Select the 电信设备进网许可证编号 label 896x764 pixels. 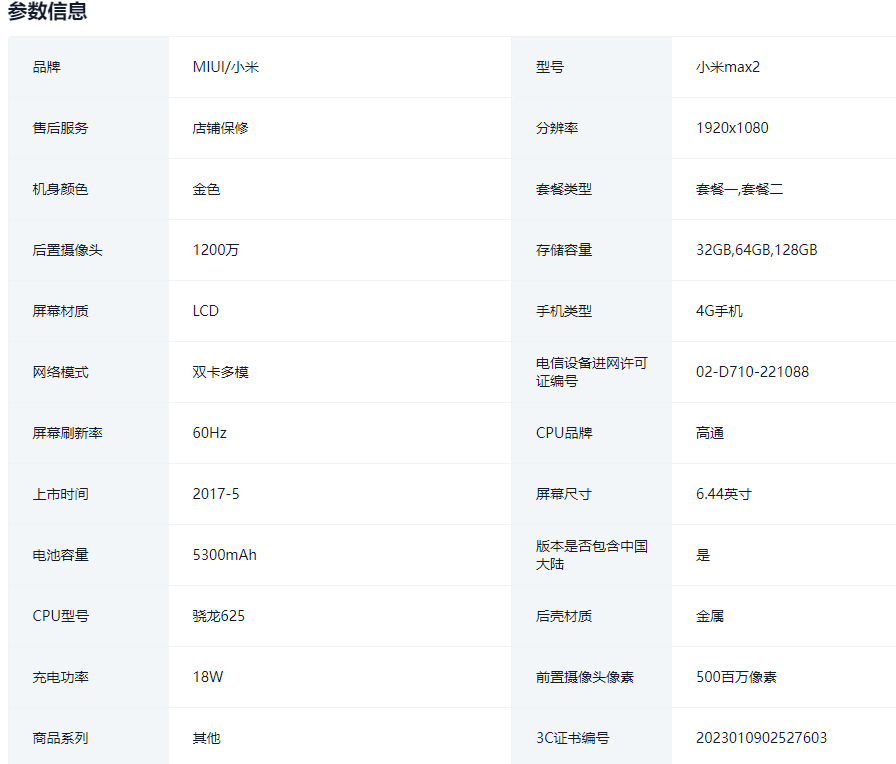point(591,372)
